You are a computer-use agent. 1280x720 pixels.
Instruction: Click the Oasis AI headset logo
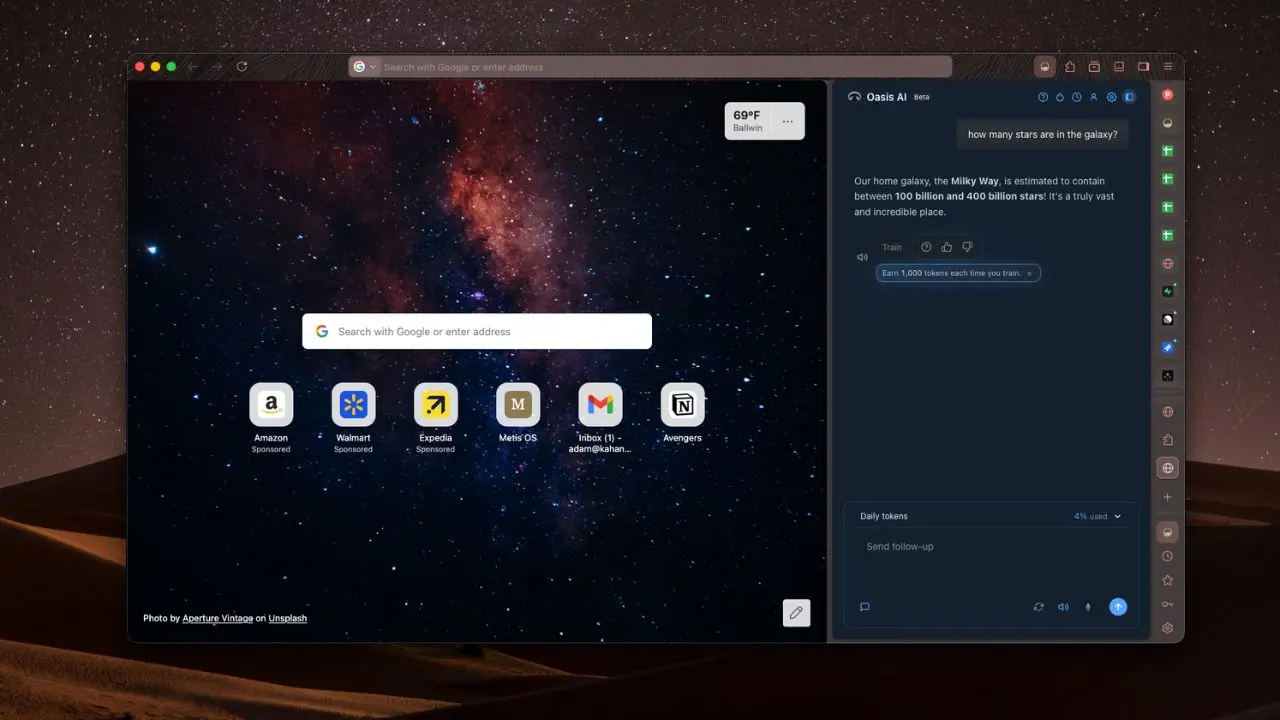pos(854,97)
